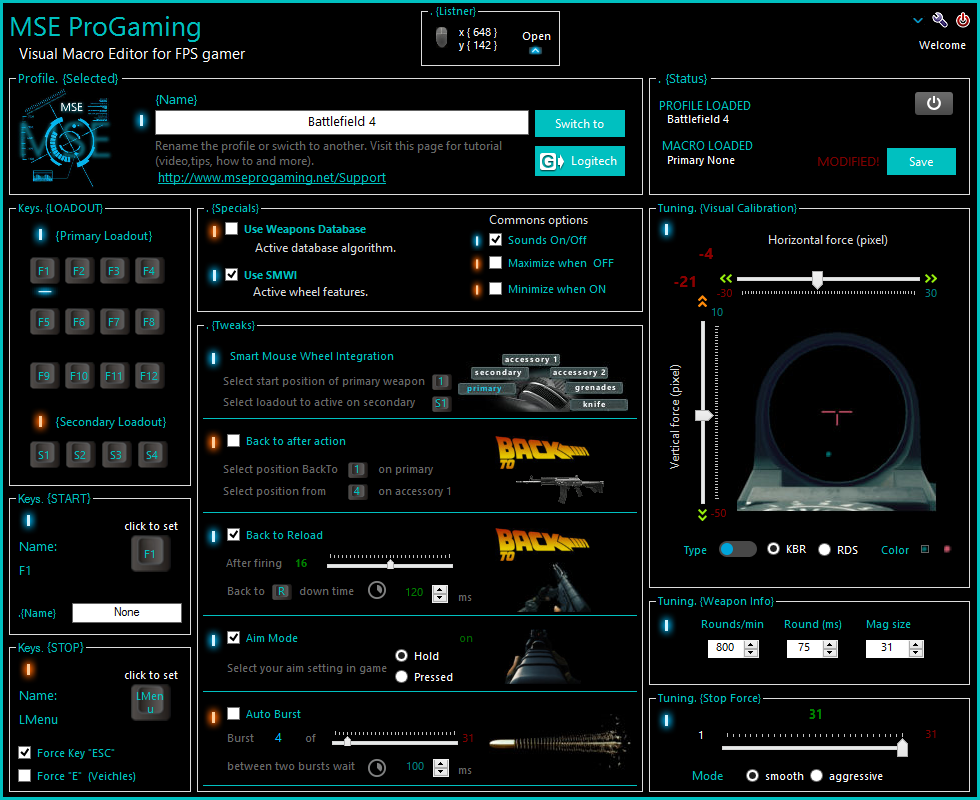Select the S1 secondary loadout key
Screen dimensions: 980x800
(44, 454)
